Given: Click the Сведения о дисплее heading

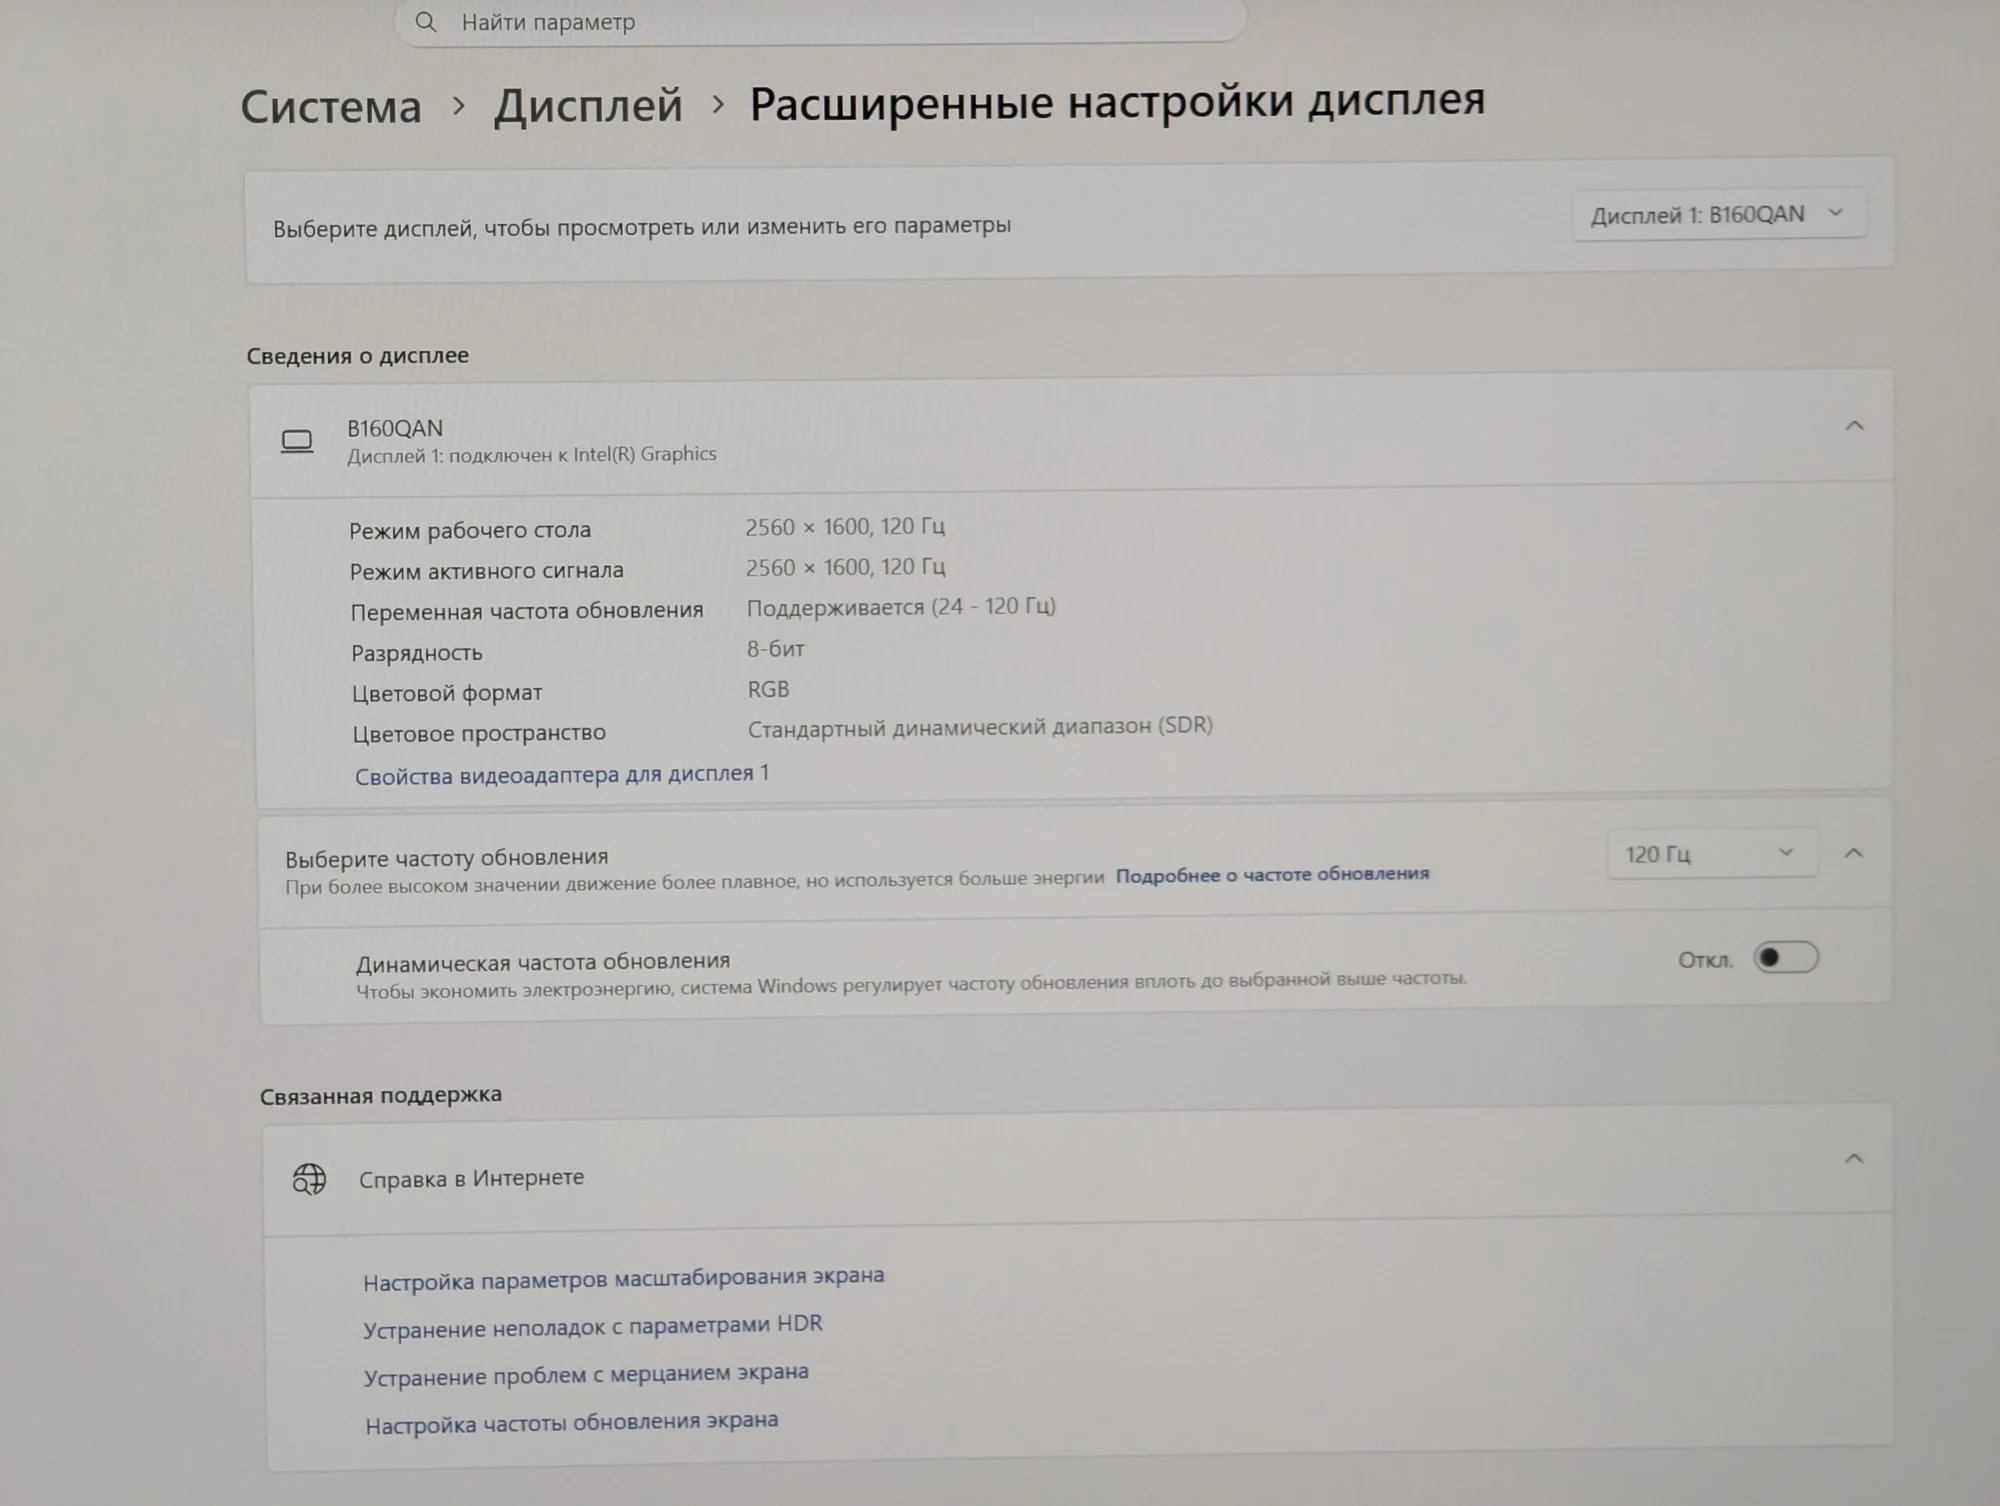Looking at the screenshot, I should (x=358, y=356).
